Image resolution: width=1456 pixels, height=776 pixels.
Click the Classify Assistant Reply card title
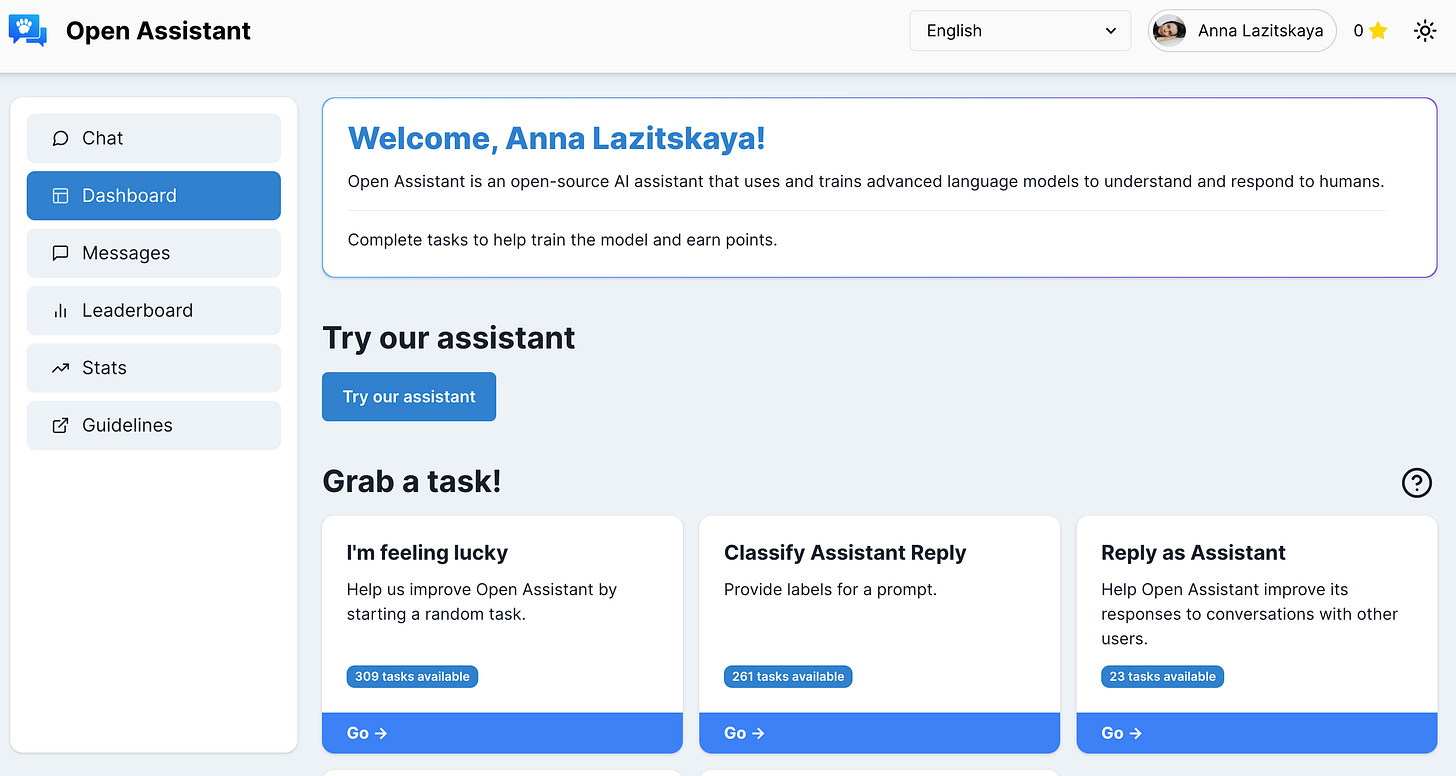tap(845, 553)
